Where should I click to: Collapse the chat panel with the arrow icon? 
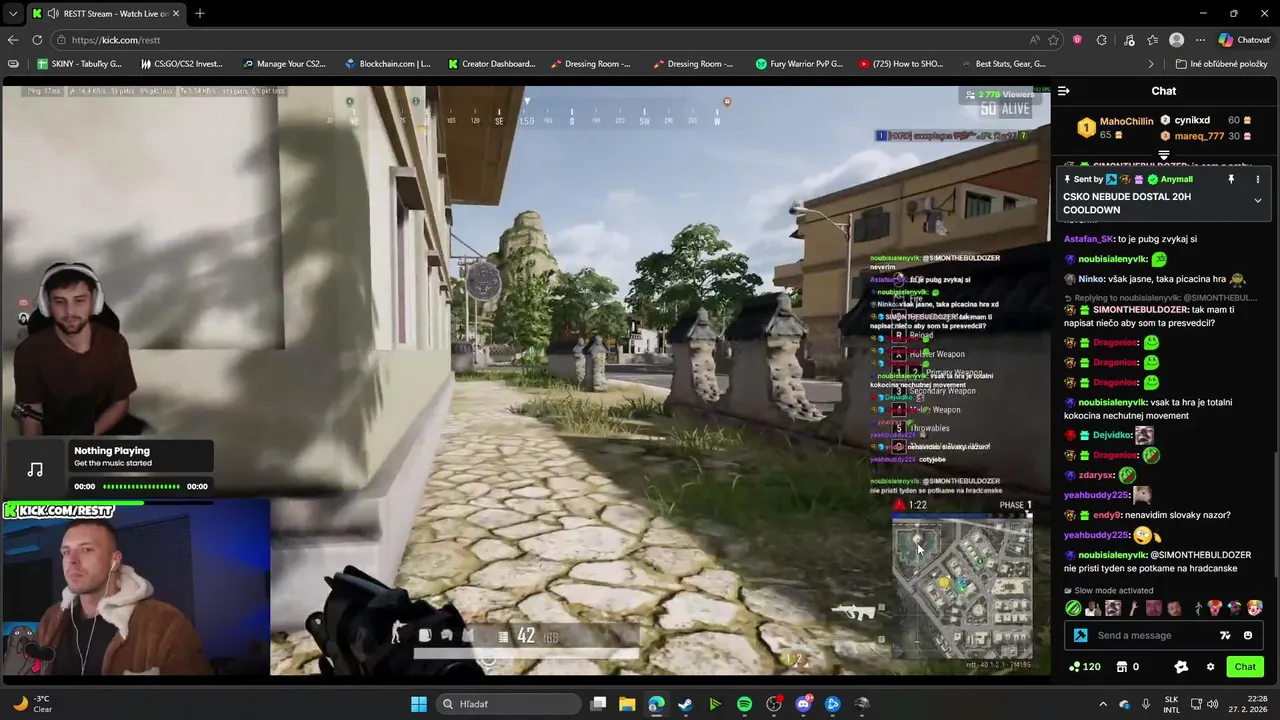[x=1063, y=91]
